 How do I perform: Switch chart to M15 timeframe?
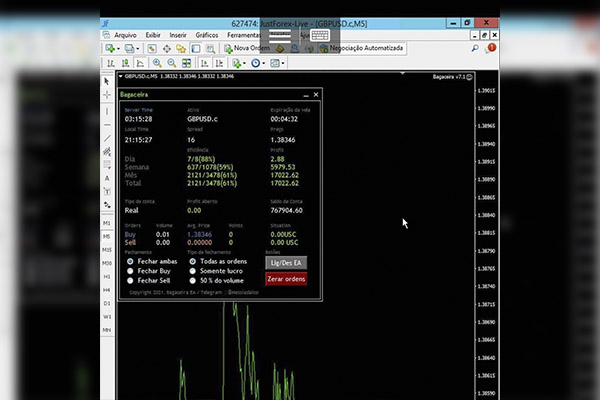point(107,250)
